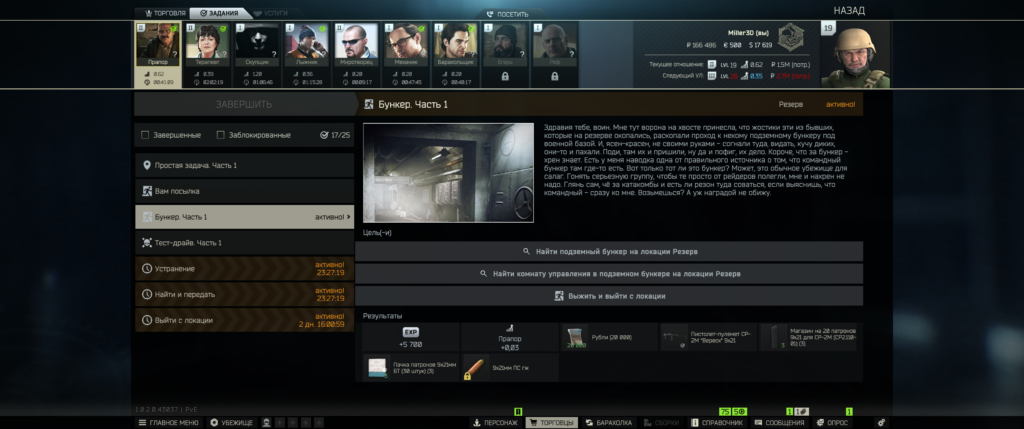
Task: Switch to the Торговля tab
Action: coord(162,13)
